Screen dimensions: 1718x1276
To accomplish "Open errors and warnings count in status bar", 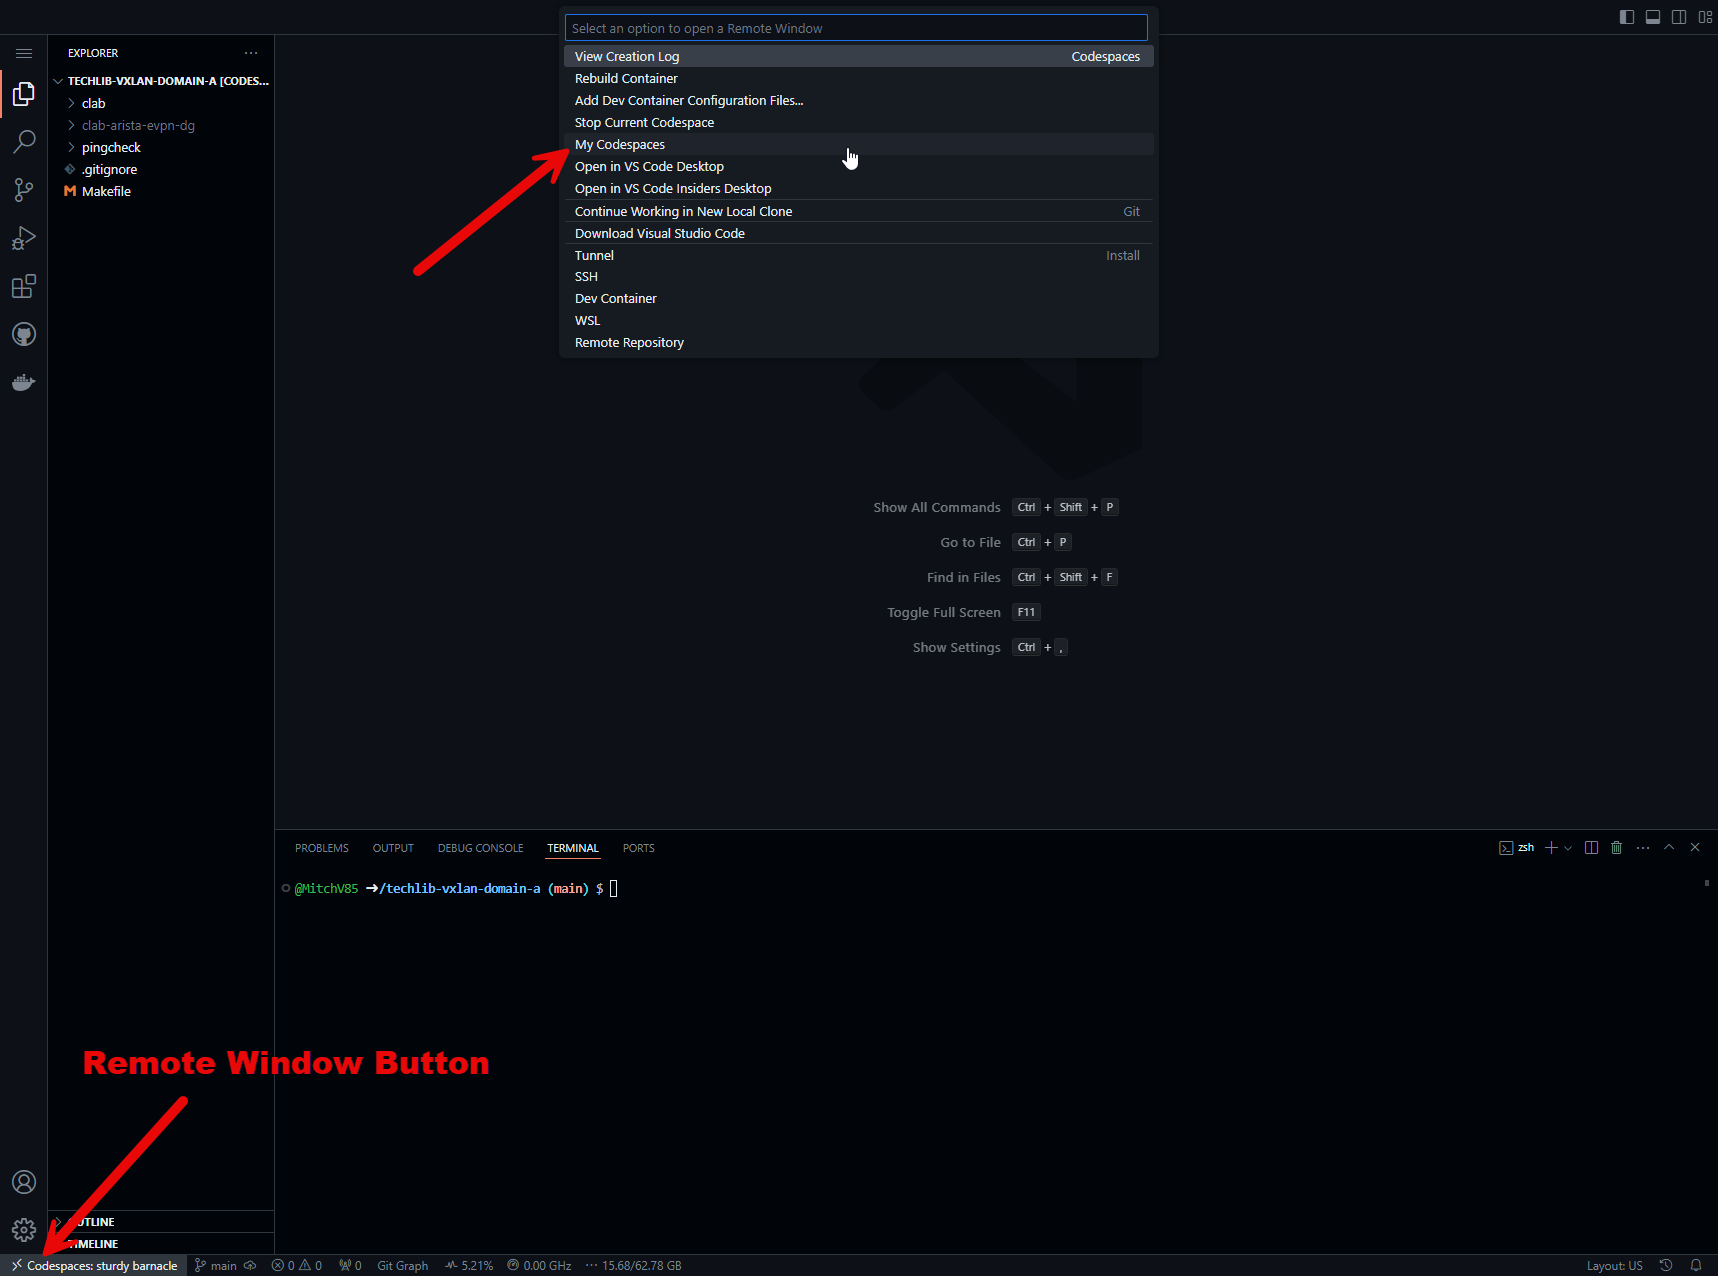I will 297,1266.
